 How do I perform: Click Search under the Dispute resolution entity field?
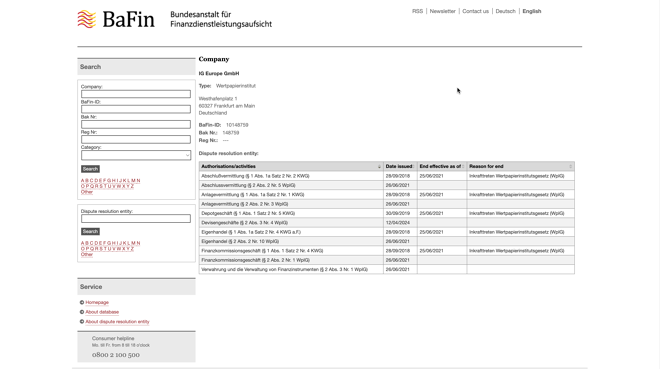point(90,231)
